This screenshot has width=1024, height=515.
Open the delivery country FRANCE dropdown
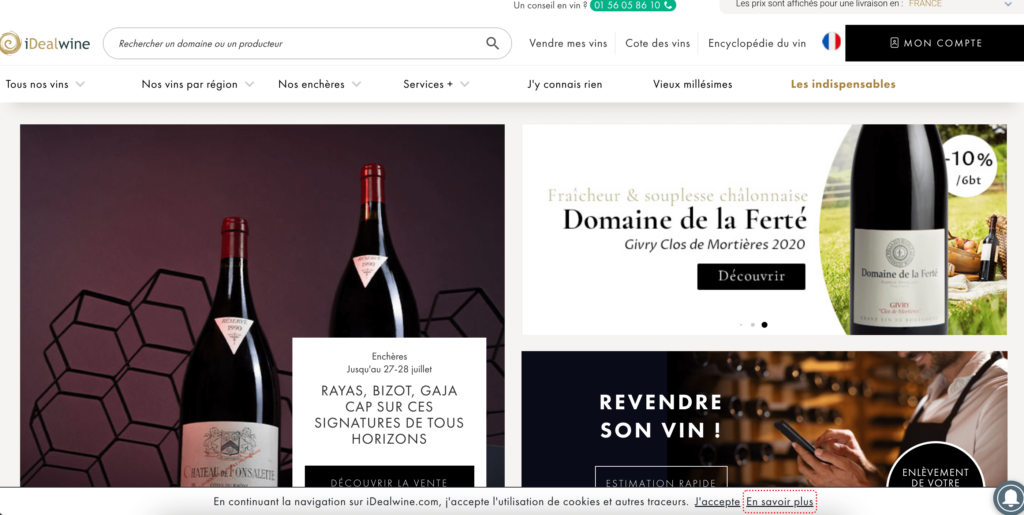click(x=872, y=5)
